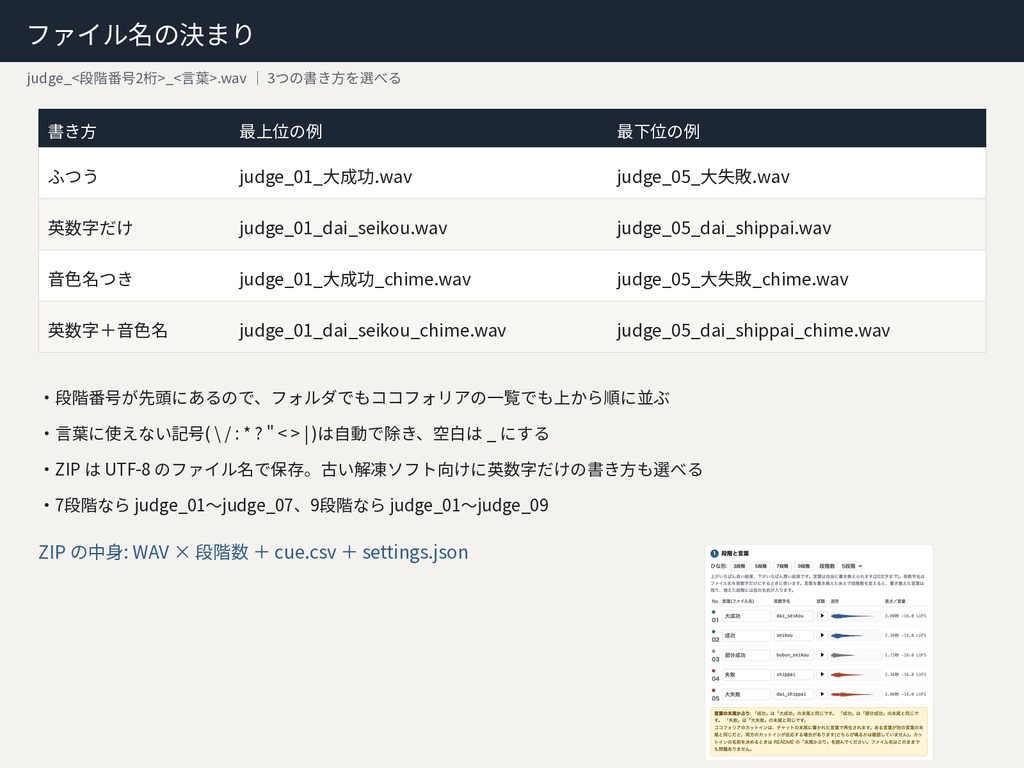The height and width of the screenshot is (768, 1024).
Task: Click the 最下位の例 column header
Action: (658, 131)
